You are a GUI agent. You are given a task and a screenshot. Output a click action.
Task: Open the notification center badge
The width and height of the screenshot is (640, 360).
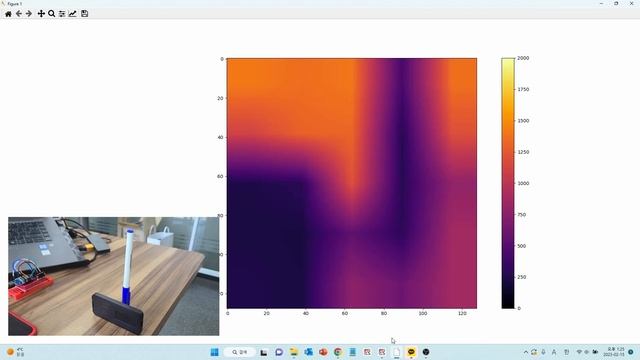coord(631,352)
